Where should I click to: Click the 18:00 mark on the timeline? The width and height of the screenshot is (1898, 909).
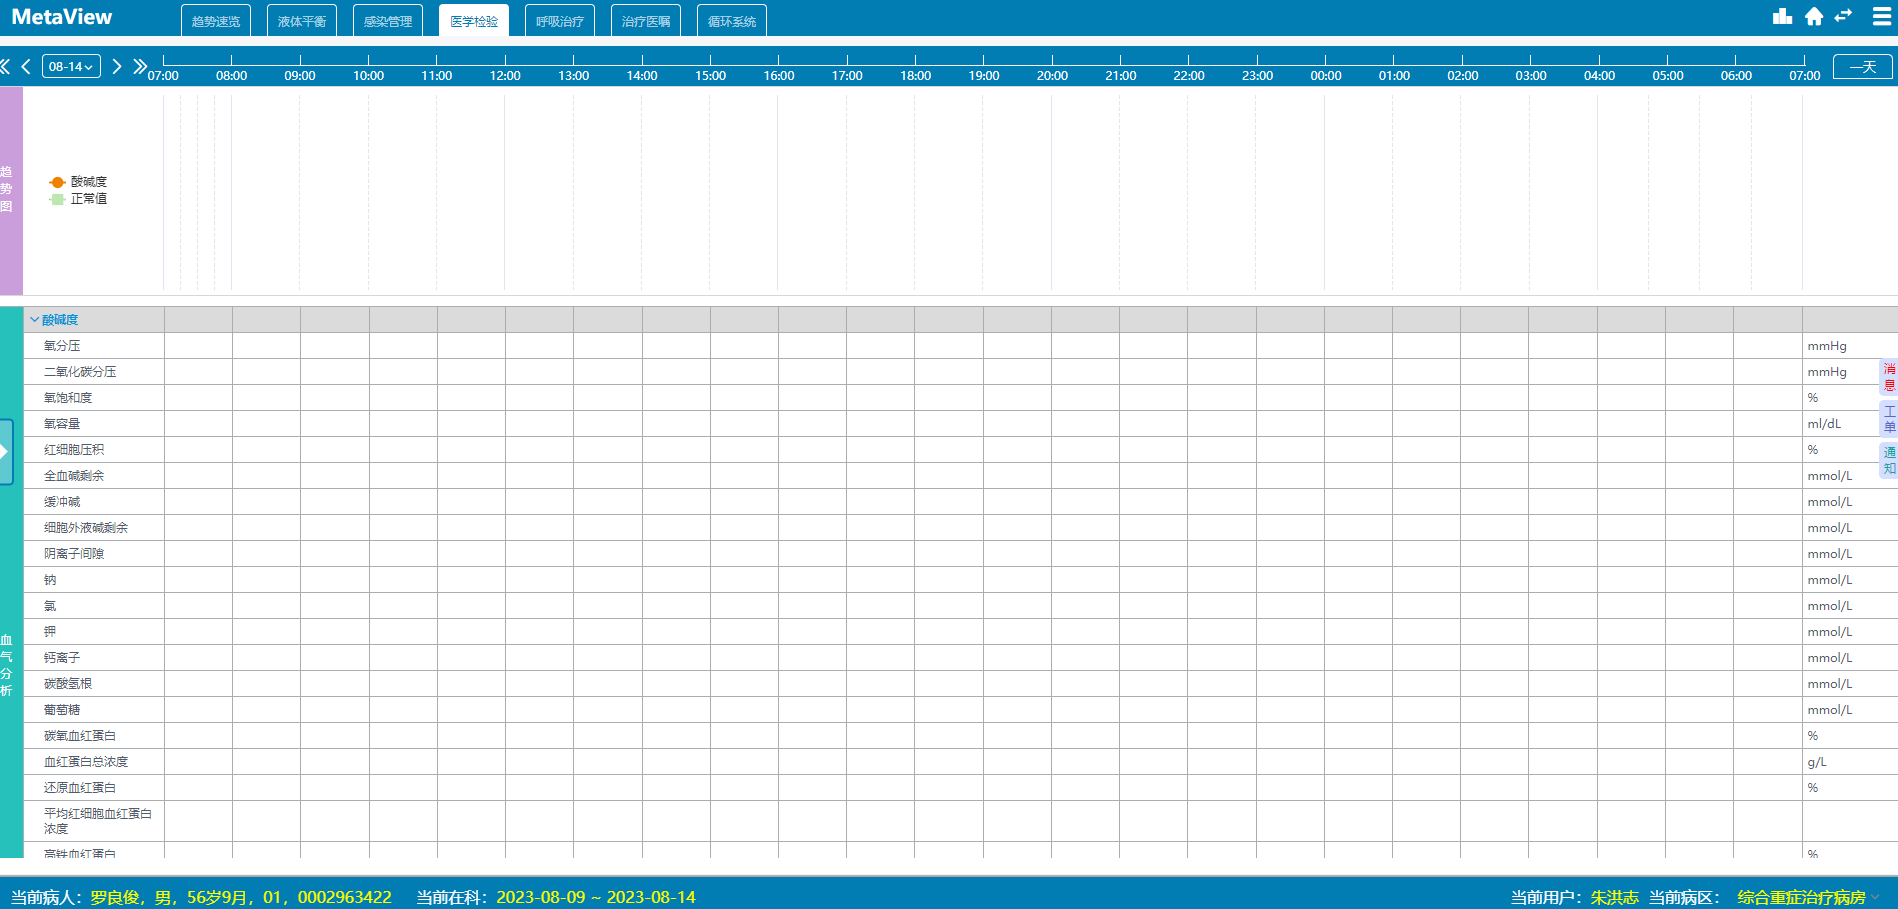915,75
